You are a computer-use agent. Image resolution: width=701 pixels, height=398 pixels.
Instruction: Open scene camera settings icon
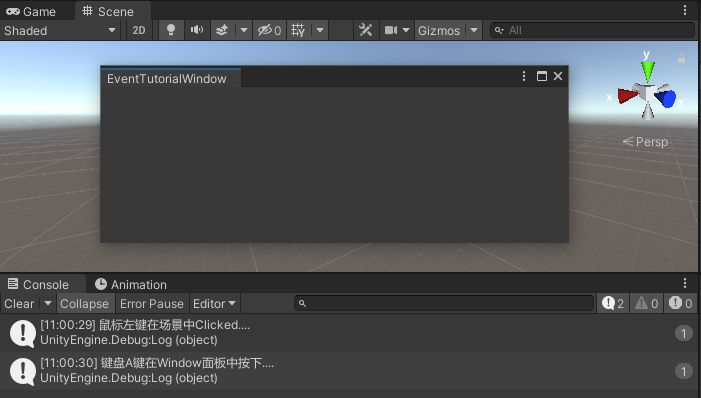click(391, 30)
